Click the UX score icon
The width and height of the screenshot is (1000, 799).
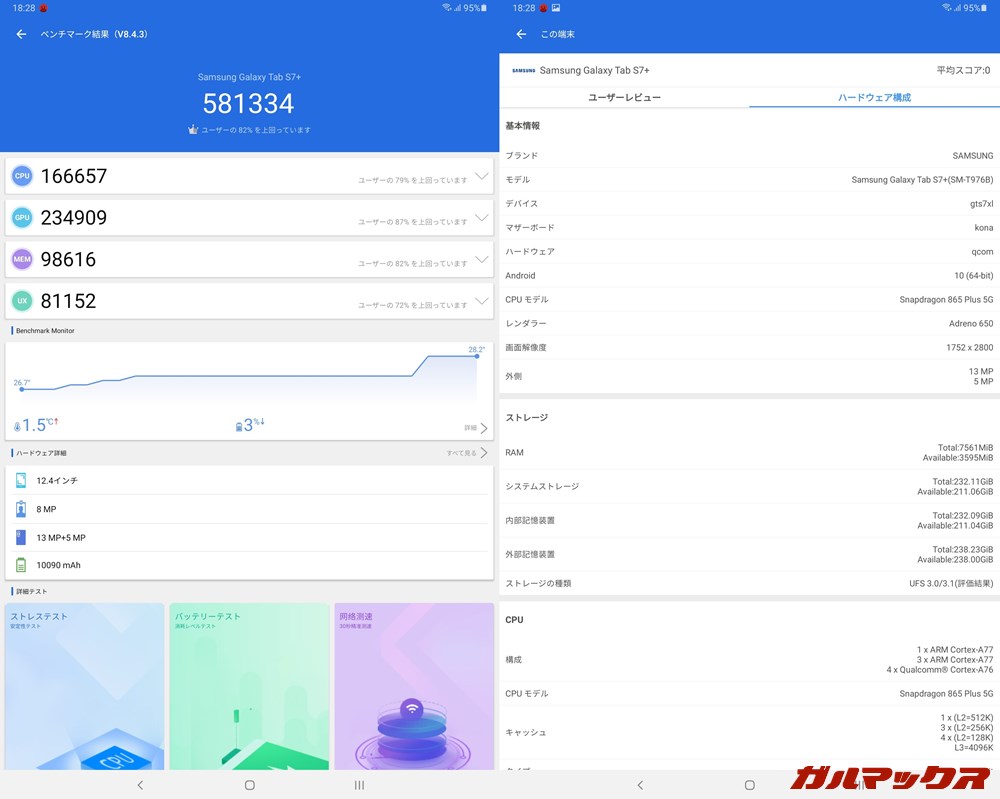coord(22,301)
